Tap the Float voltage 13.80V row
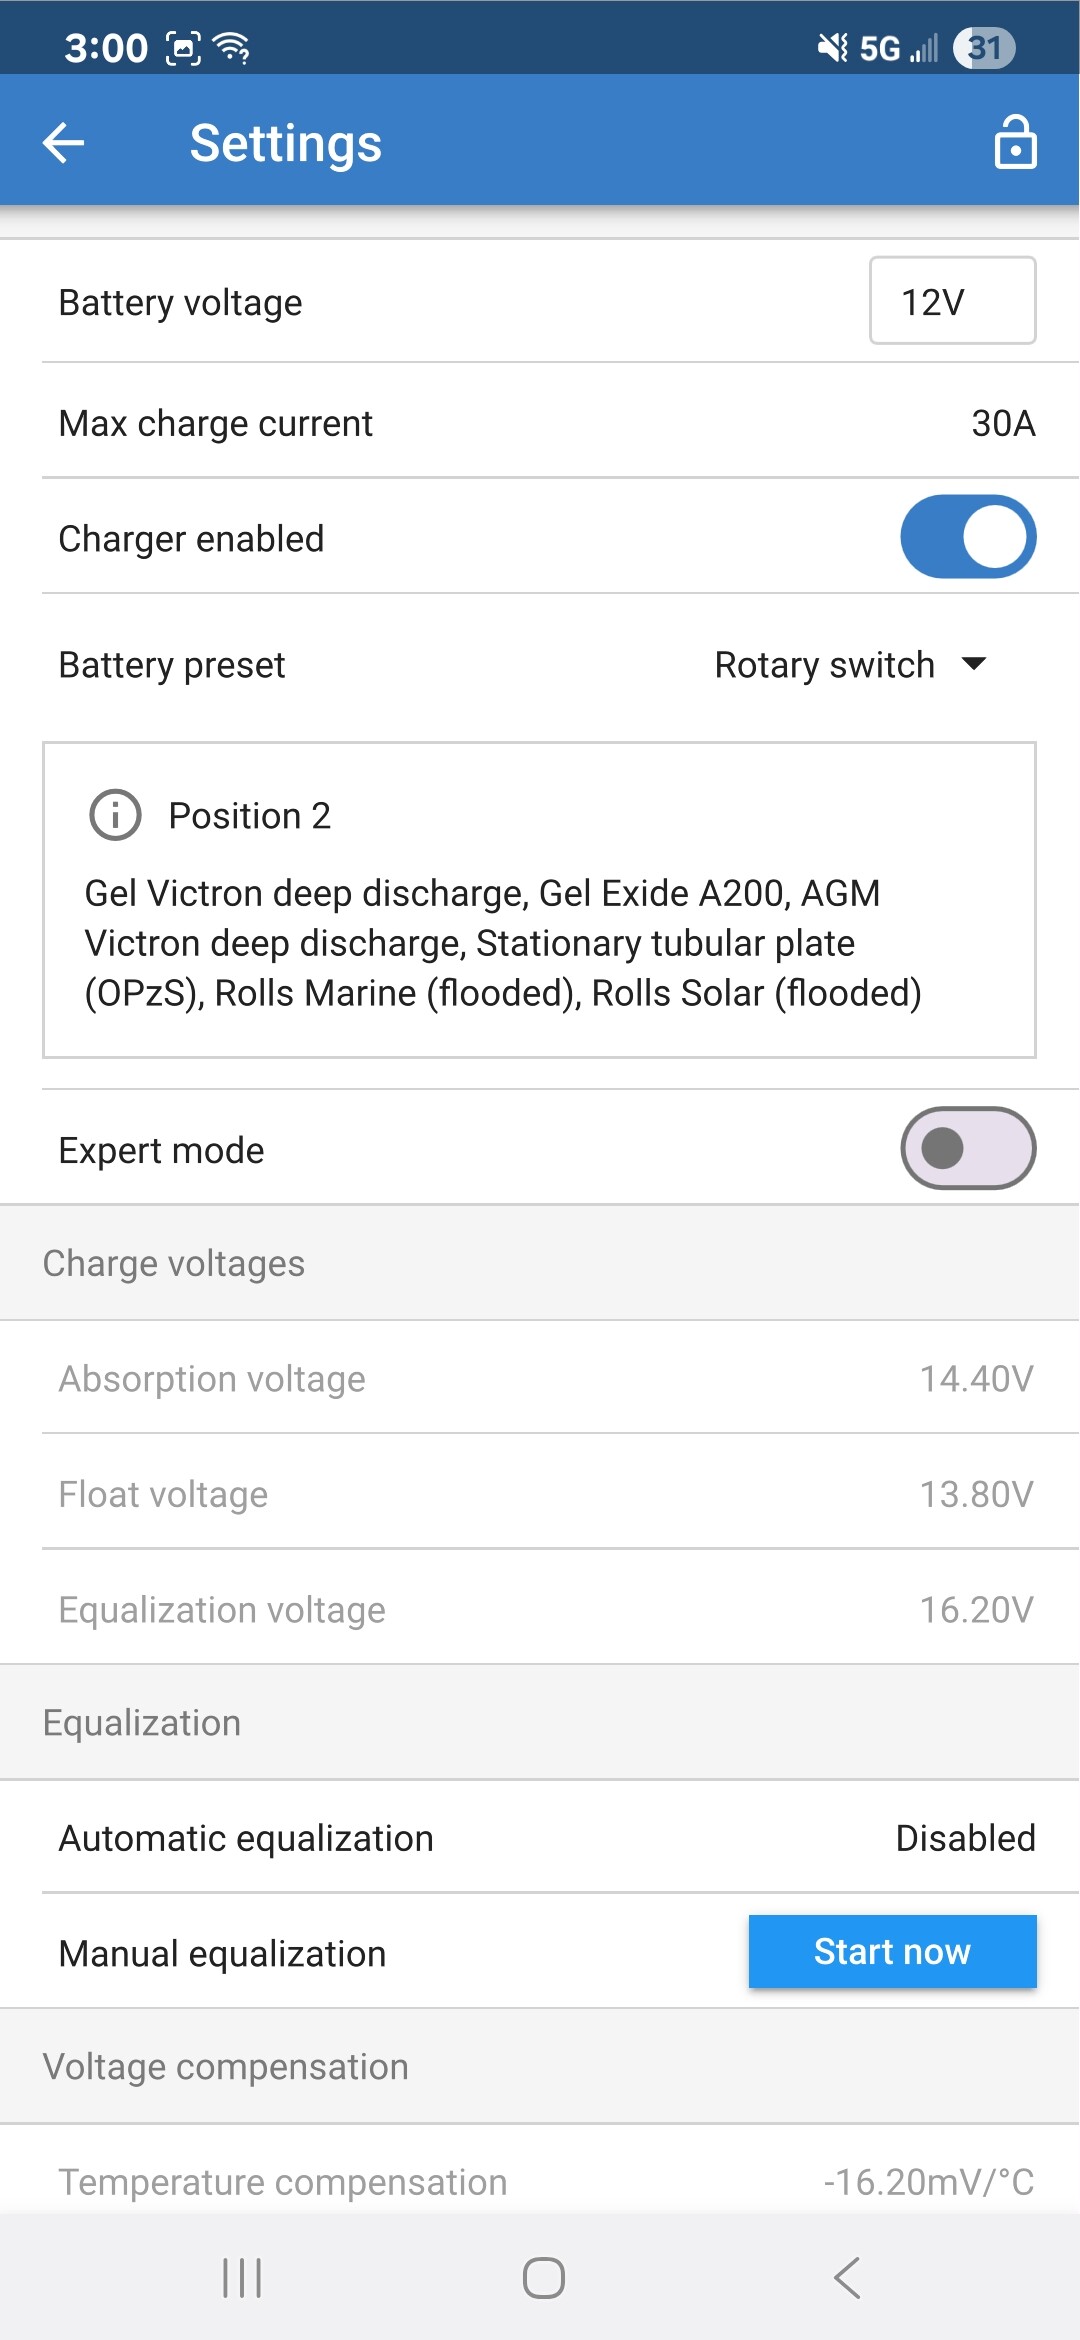 [540, 1494]
